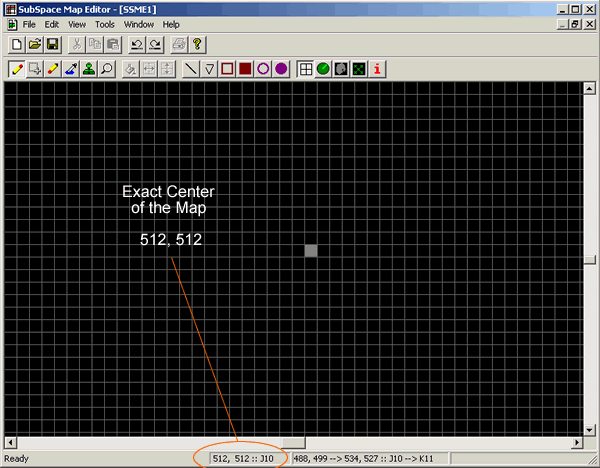Redo the last undone edit
This screenshot has width=600, height=468.
(155, 45)
